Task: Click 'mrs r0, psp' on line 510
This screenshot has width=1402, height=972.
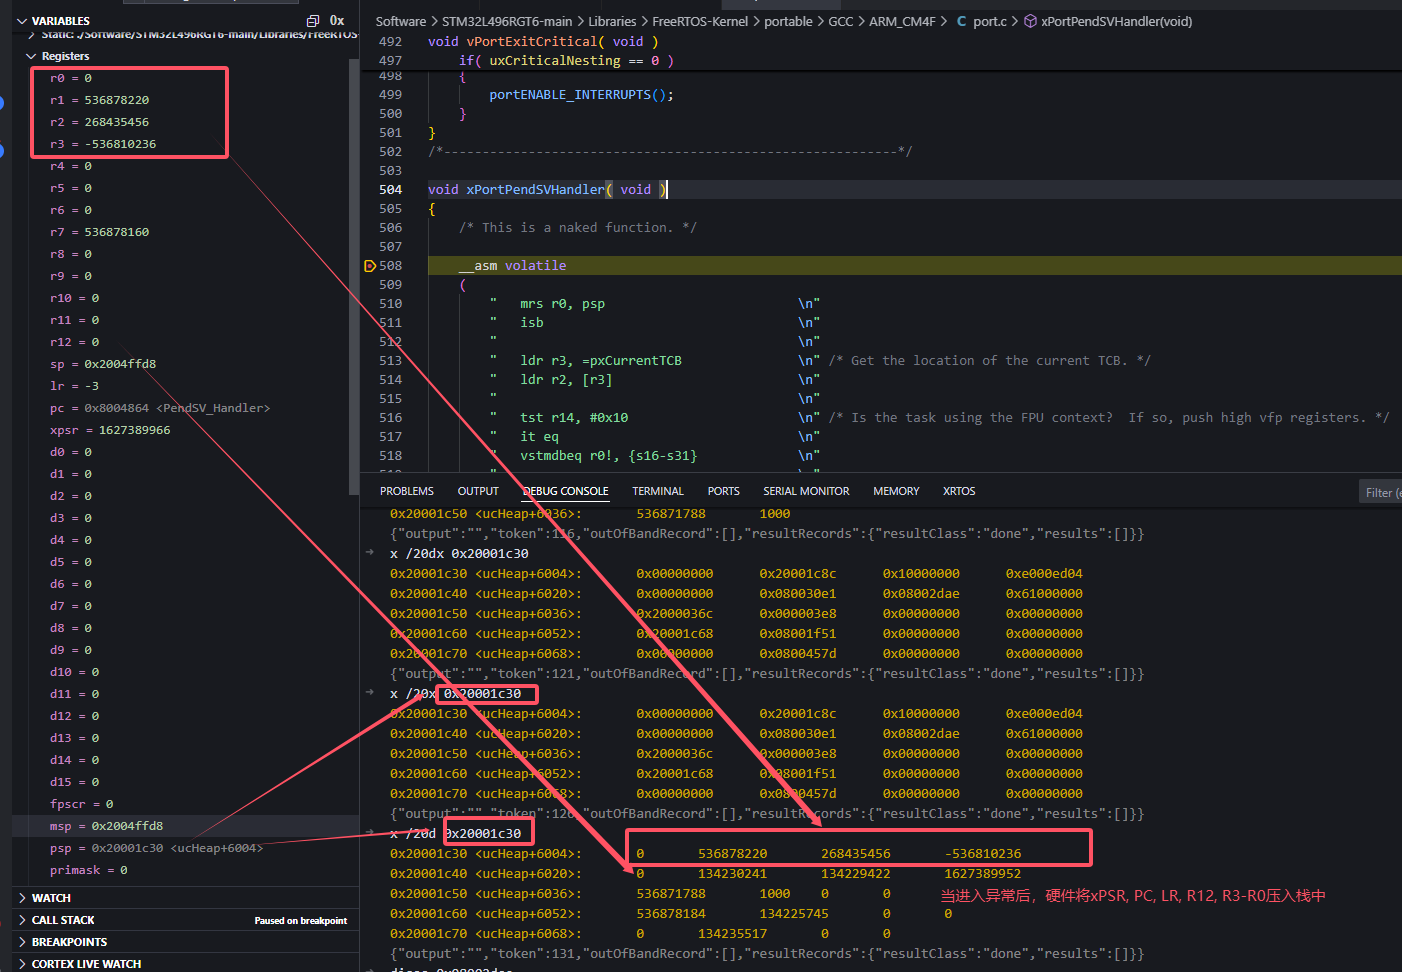Action: (x=562, y=304)
